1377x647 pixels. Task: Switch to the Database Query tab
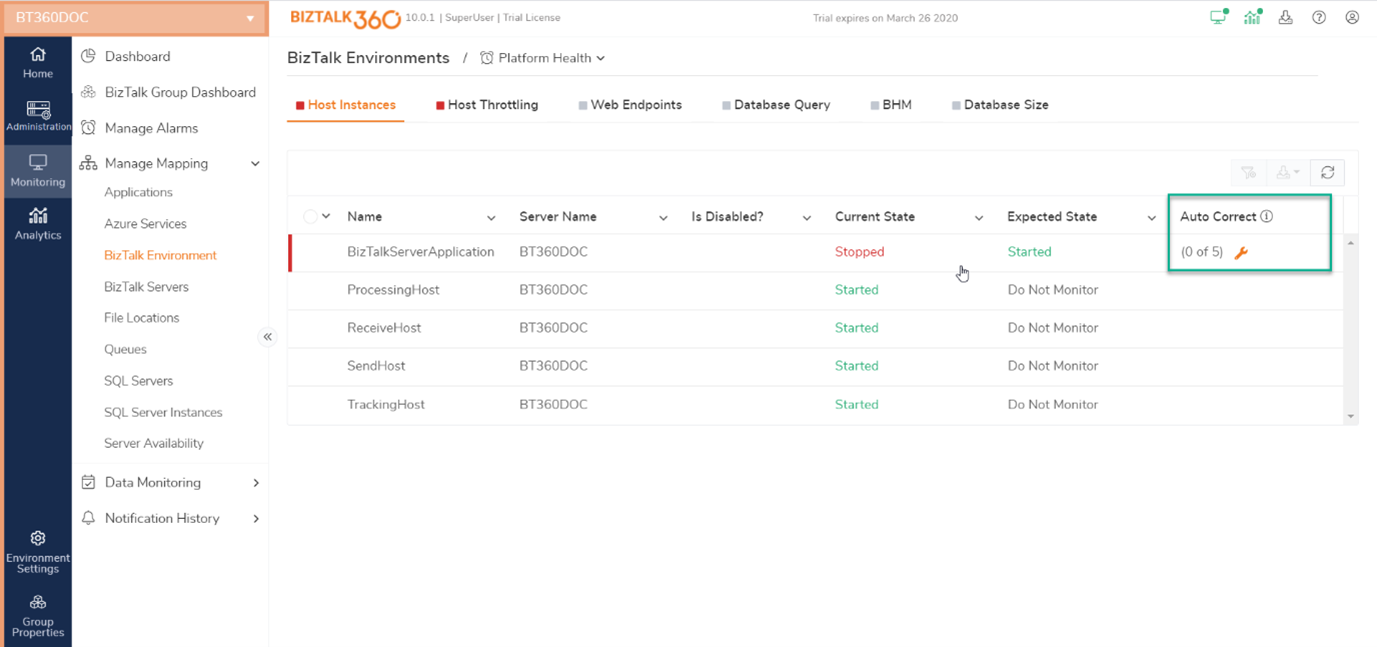[x=776, y=105]
